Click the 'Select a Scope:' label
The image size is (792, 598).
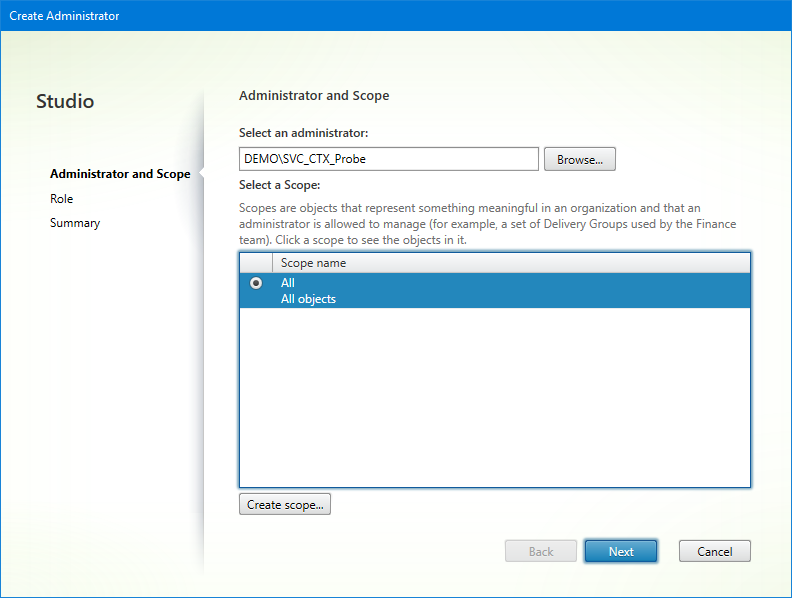279,185
